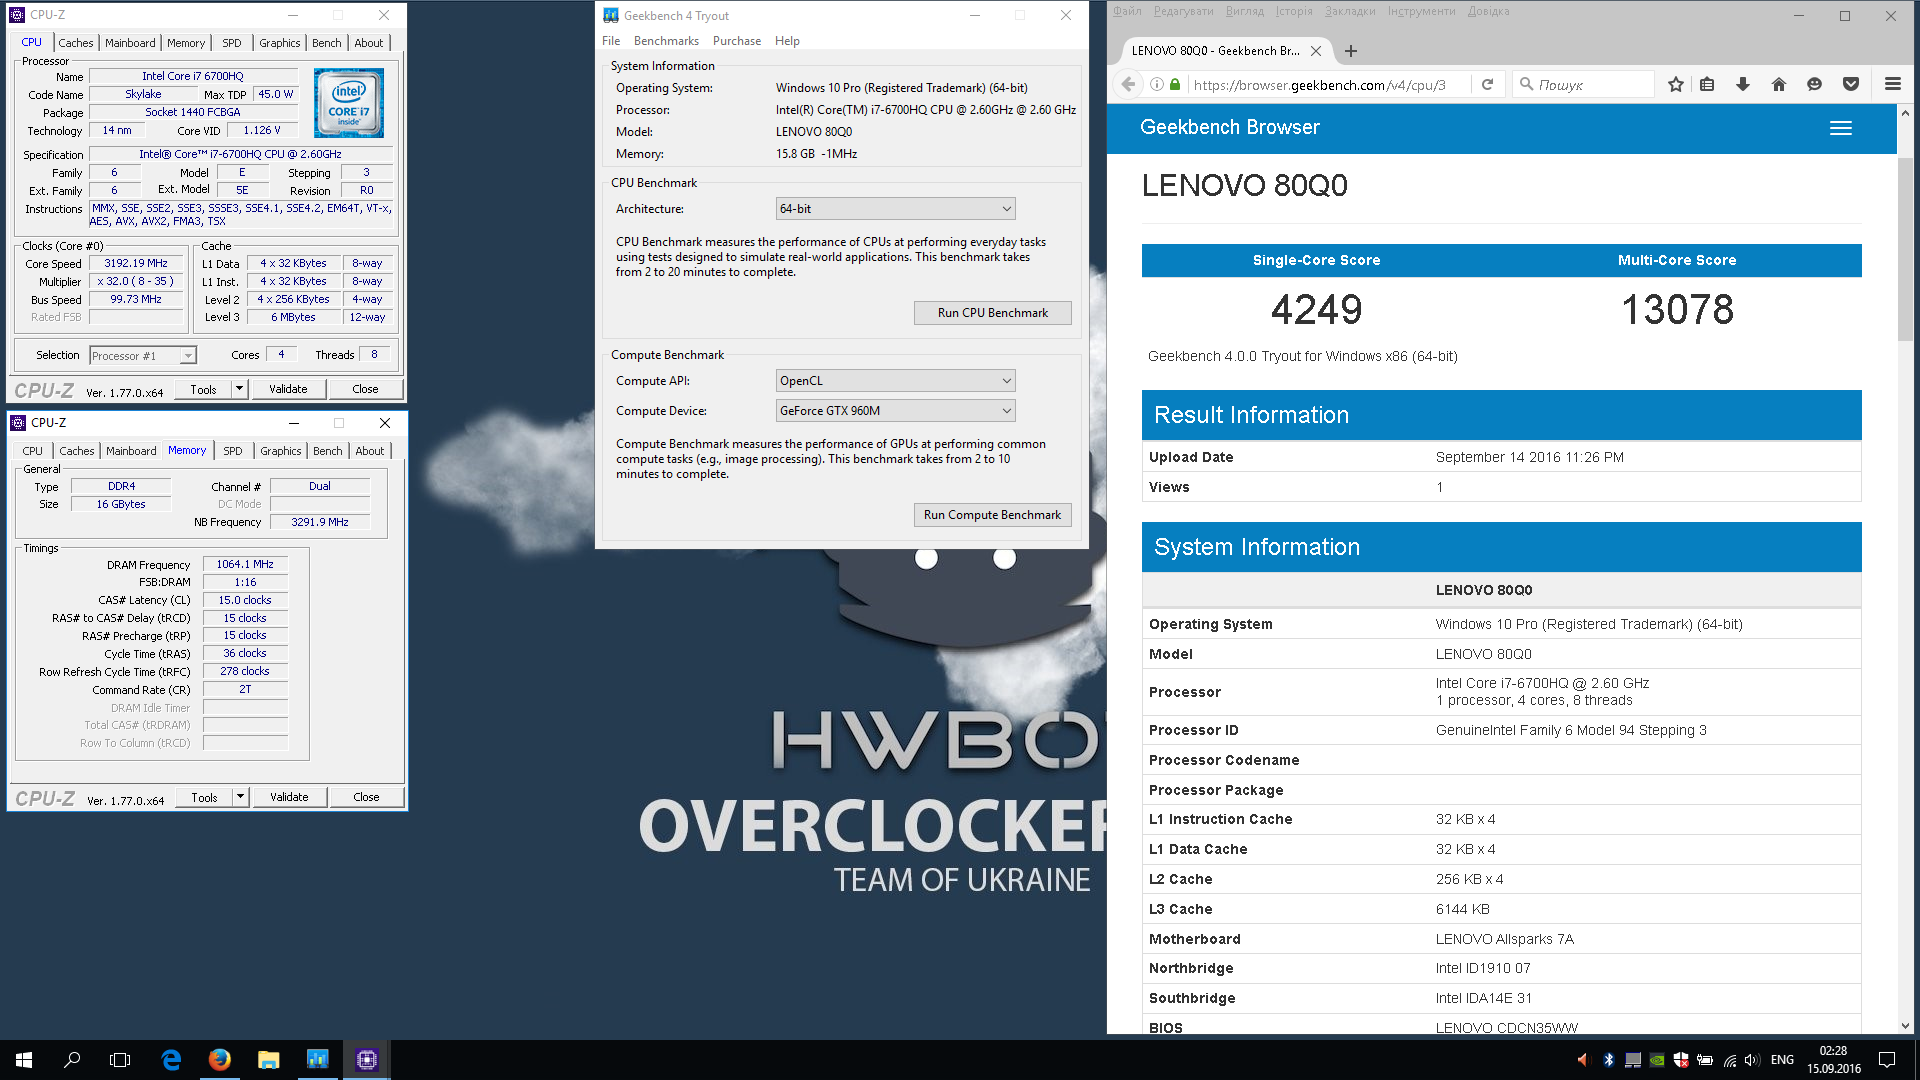Open Geekbench Help menu
The width and height of the screenshot is (1920, 1080).
pyautogui.click(x=787, y=41)
